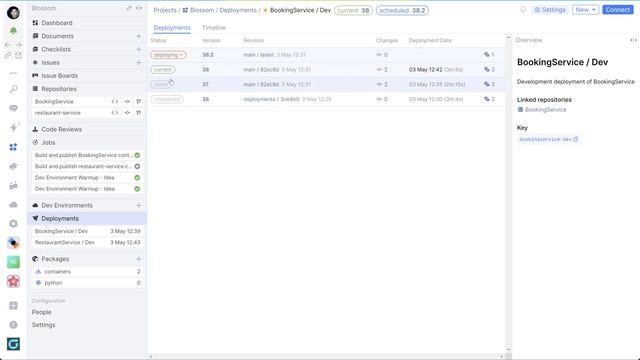Add a new Dev Environment with plus
Image resolution: width=640 pixels, height=360 pixels.
(138, 205)
